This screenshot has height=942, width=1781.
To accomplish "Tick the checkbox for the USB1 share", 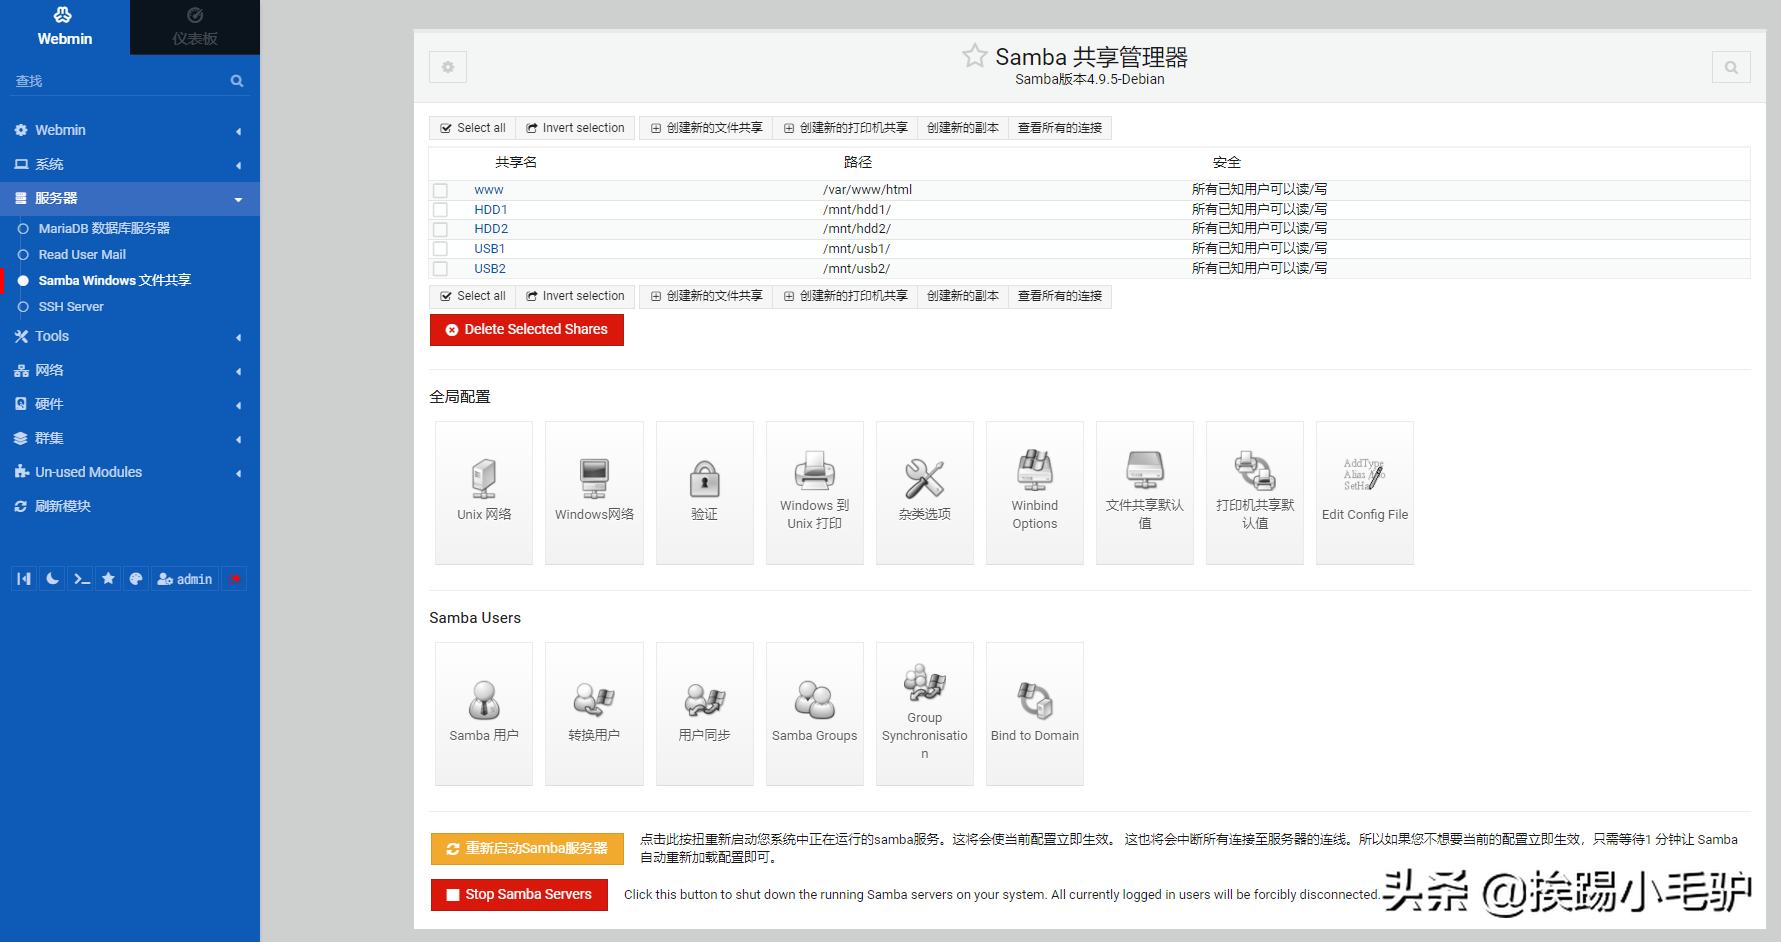I will coord(440,249).
